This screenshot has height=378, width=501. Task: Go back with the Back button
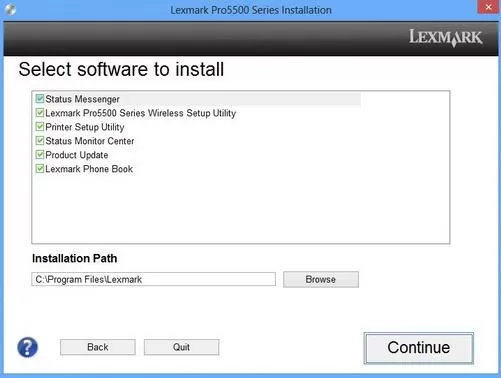click(x=98, y=347)
